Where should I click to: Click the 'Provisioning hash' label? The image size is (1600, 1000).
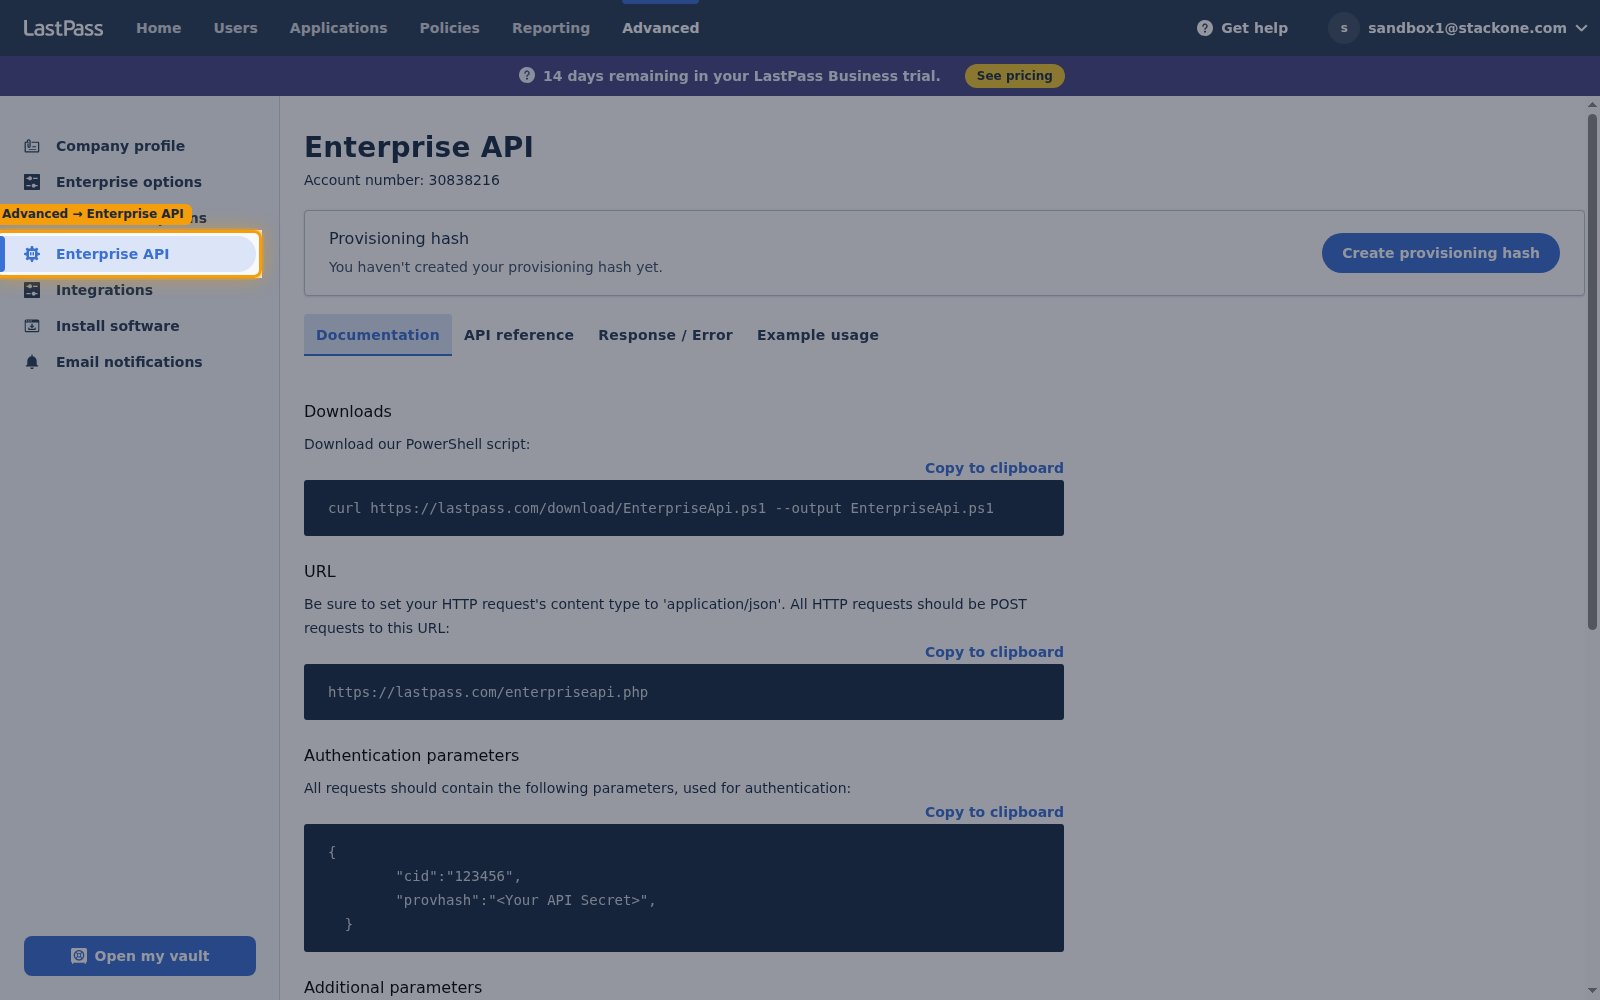[x=399, y=238]
